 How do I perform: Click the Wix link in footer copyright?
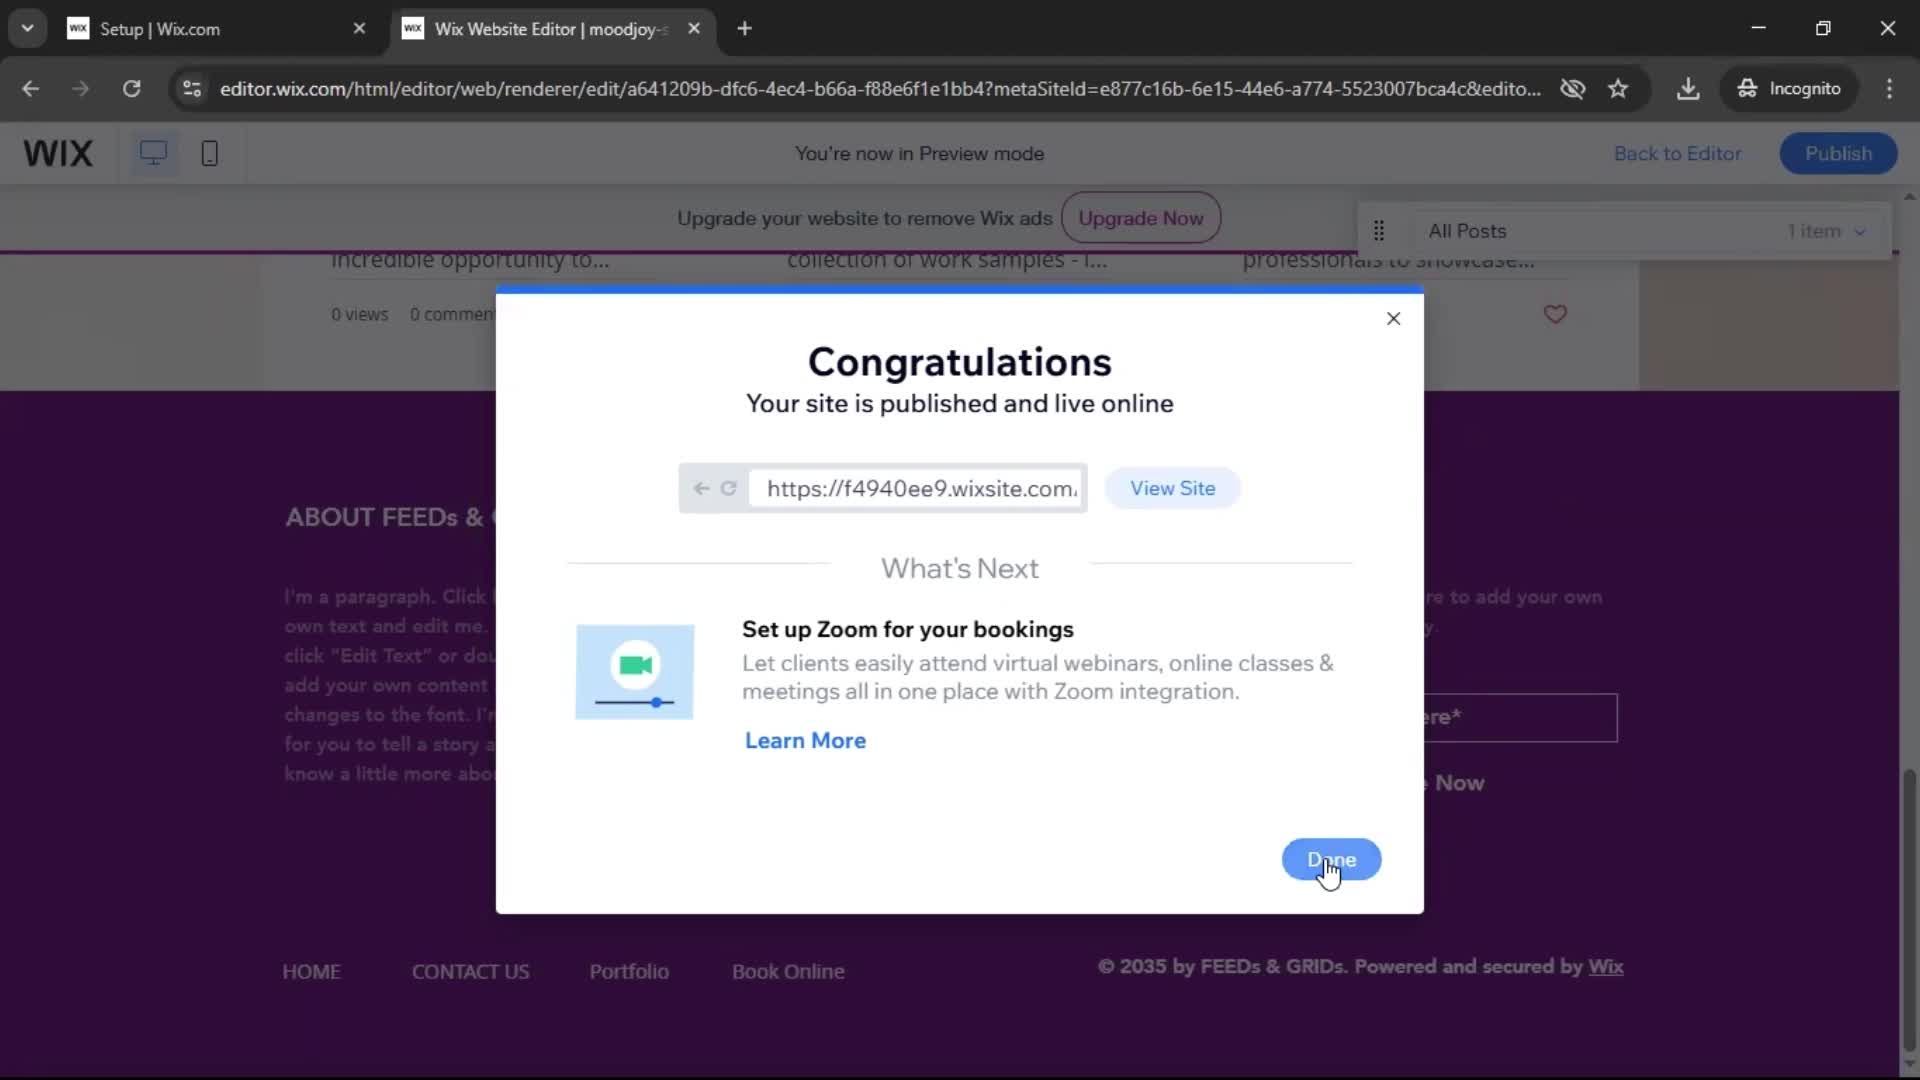[x=1605, y=967]
